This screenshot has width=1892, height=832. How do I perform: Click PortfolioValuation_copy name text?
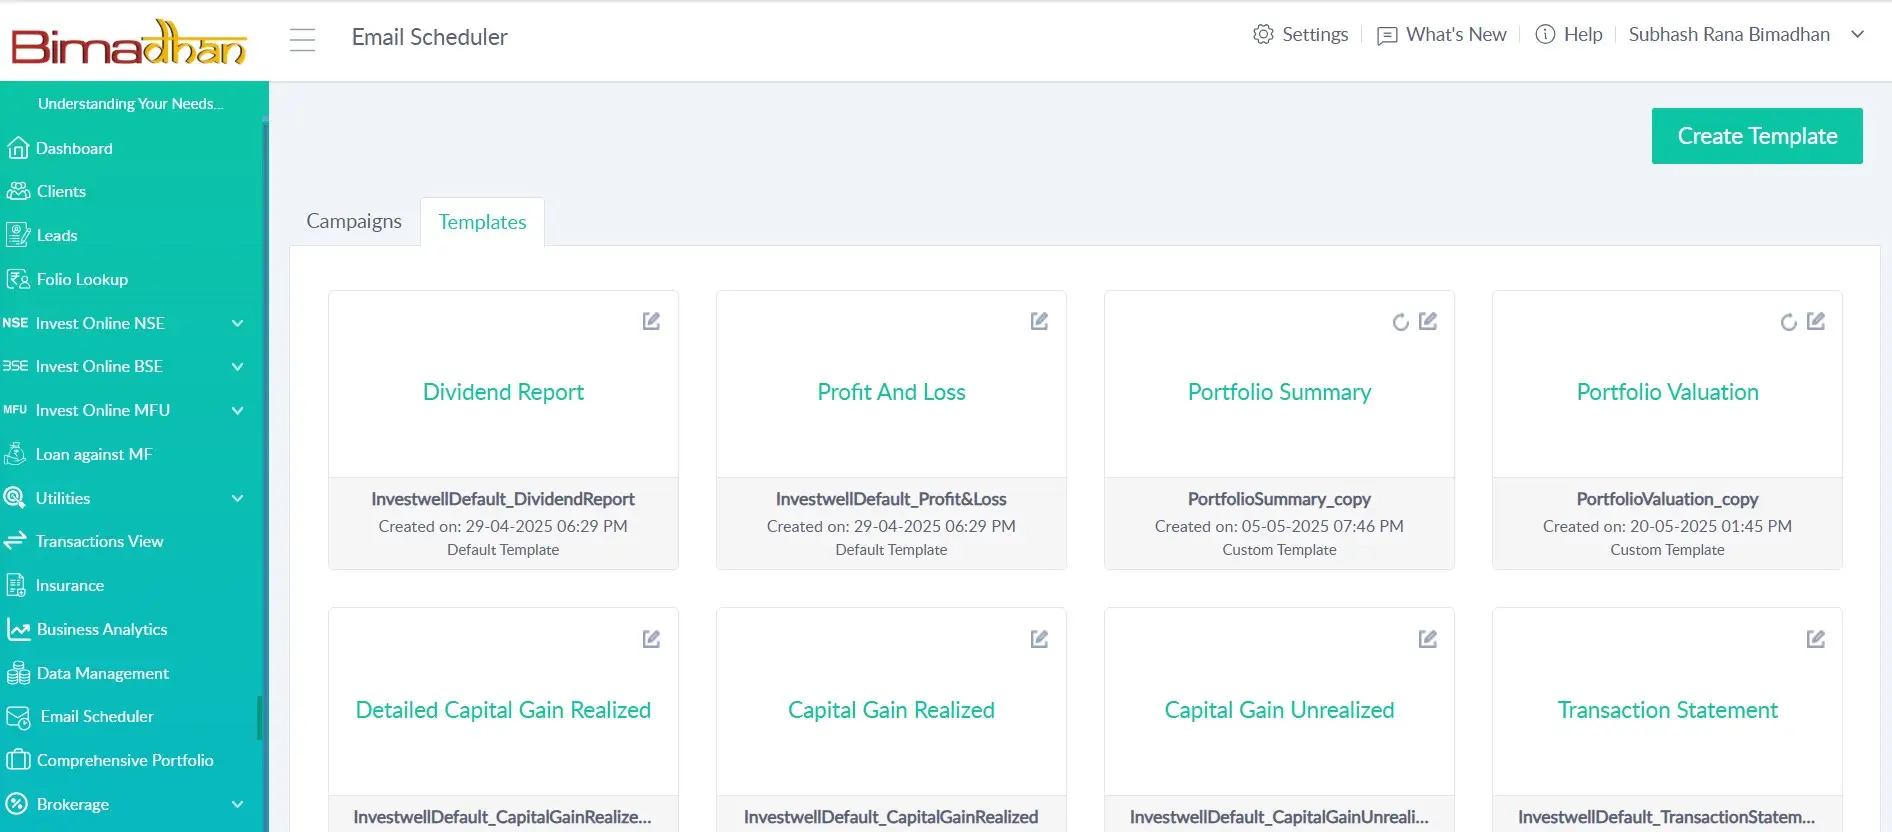point(1667,499)
